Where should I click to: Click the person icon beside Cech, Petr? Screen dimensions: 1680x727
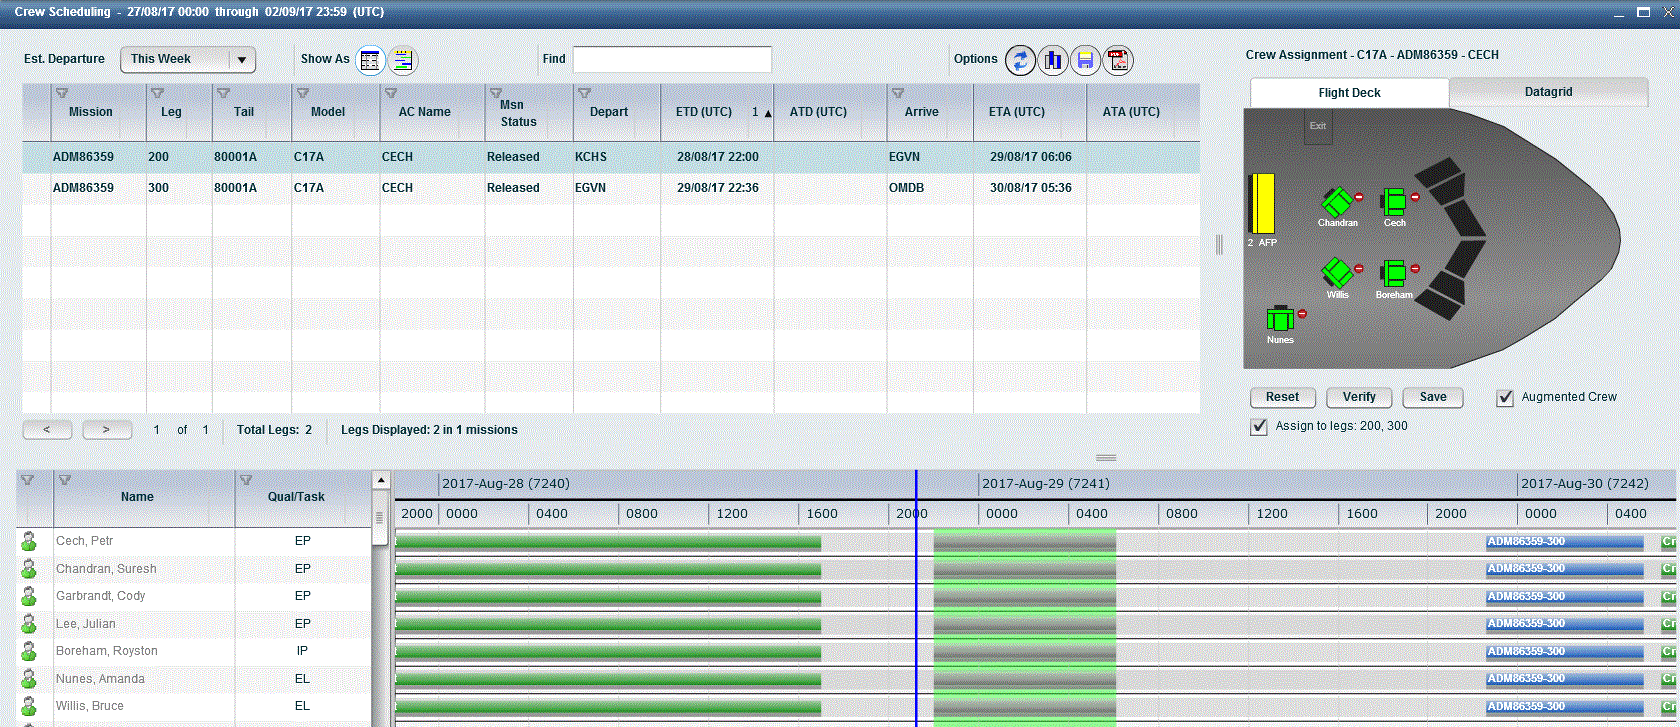(x=29, y=541)
